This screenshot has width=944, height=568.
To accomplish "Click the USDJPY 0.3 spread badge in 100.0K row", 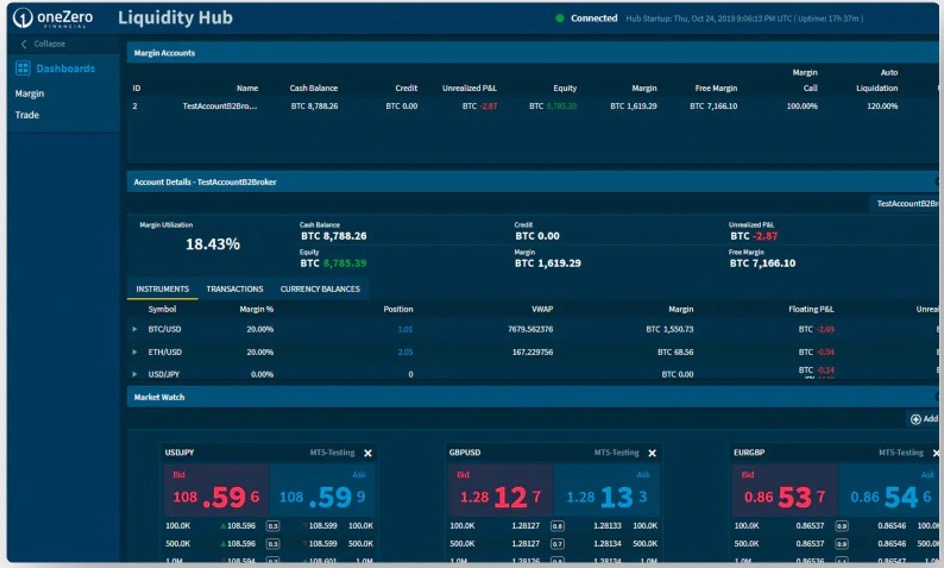I will (273, 526).
